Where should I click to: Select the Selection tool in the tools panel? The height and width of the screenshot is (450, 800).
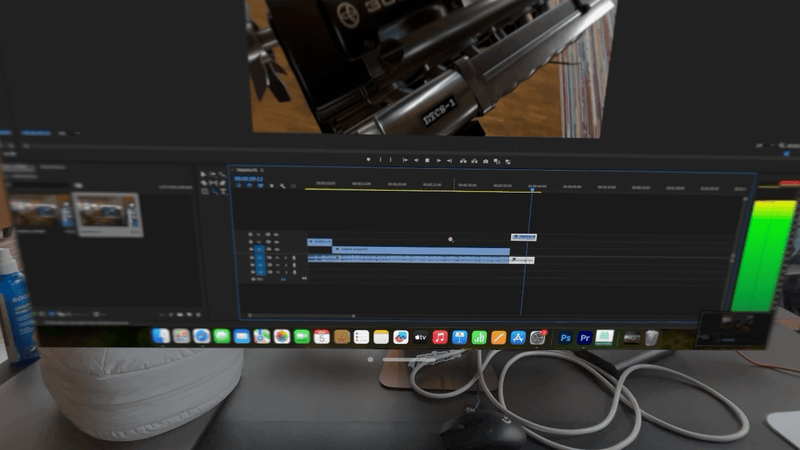[204, 174]
